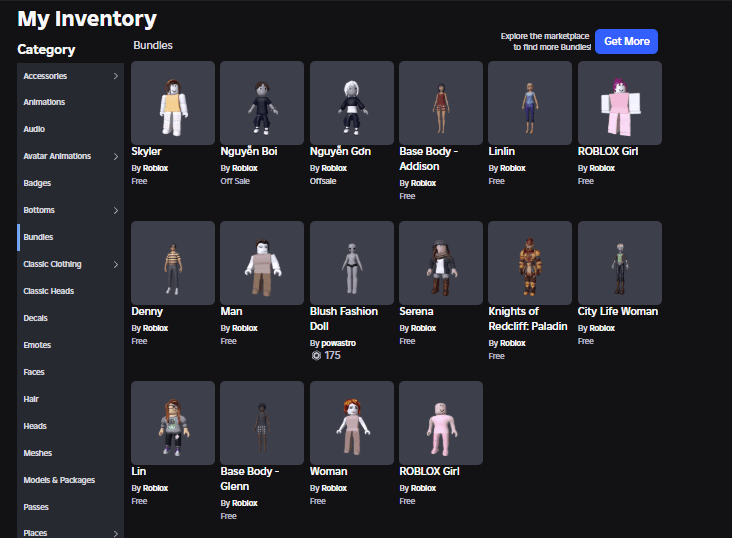Image resolution: width=732 pixels, height=538 pixels.
Task: Open the Base Body - Glenn title link
Action: tap(250, 479)
